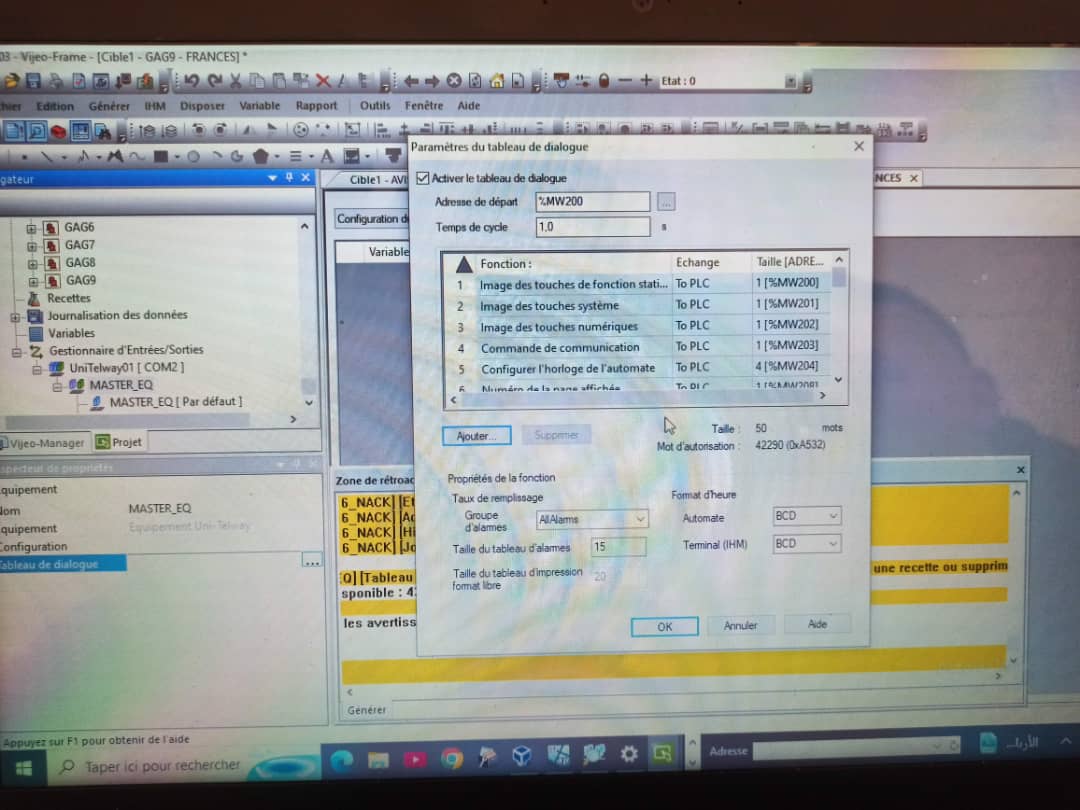Collapse Gestionnaire d'Entrées/Sorties tree node
The height and width of the screenshot is (810, 1080).
16,351
